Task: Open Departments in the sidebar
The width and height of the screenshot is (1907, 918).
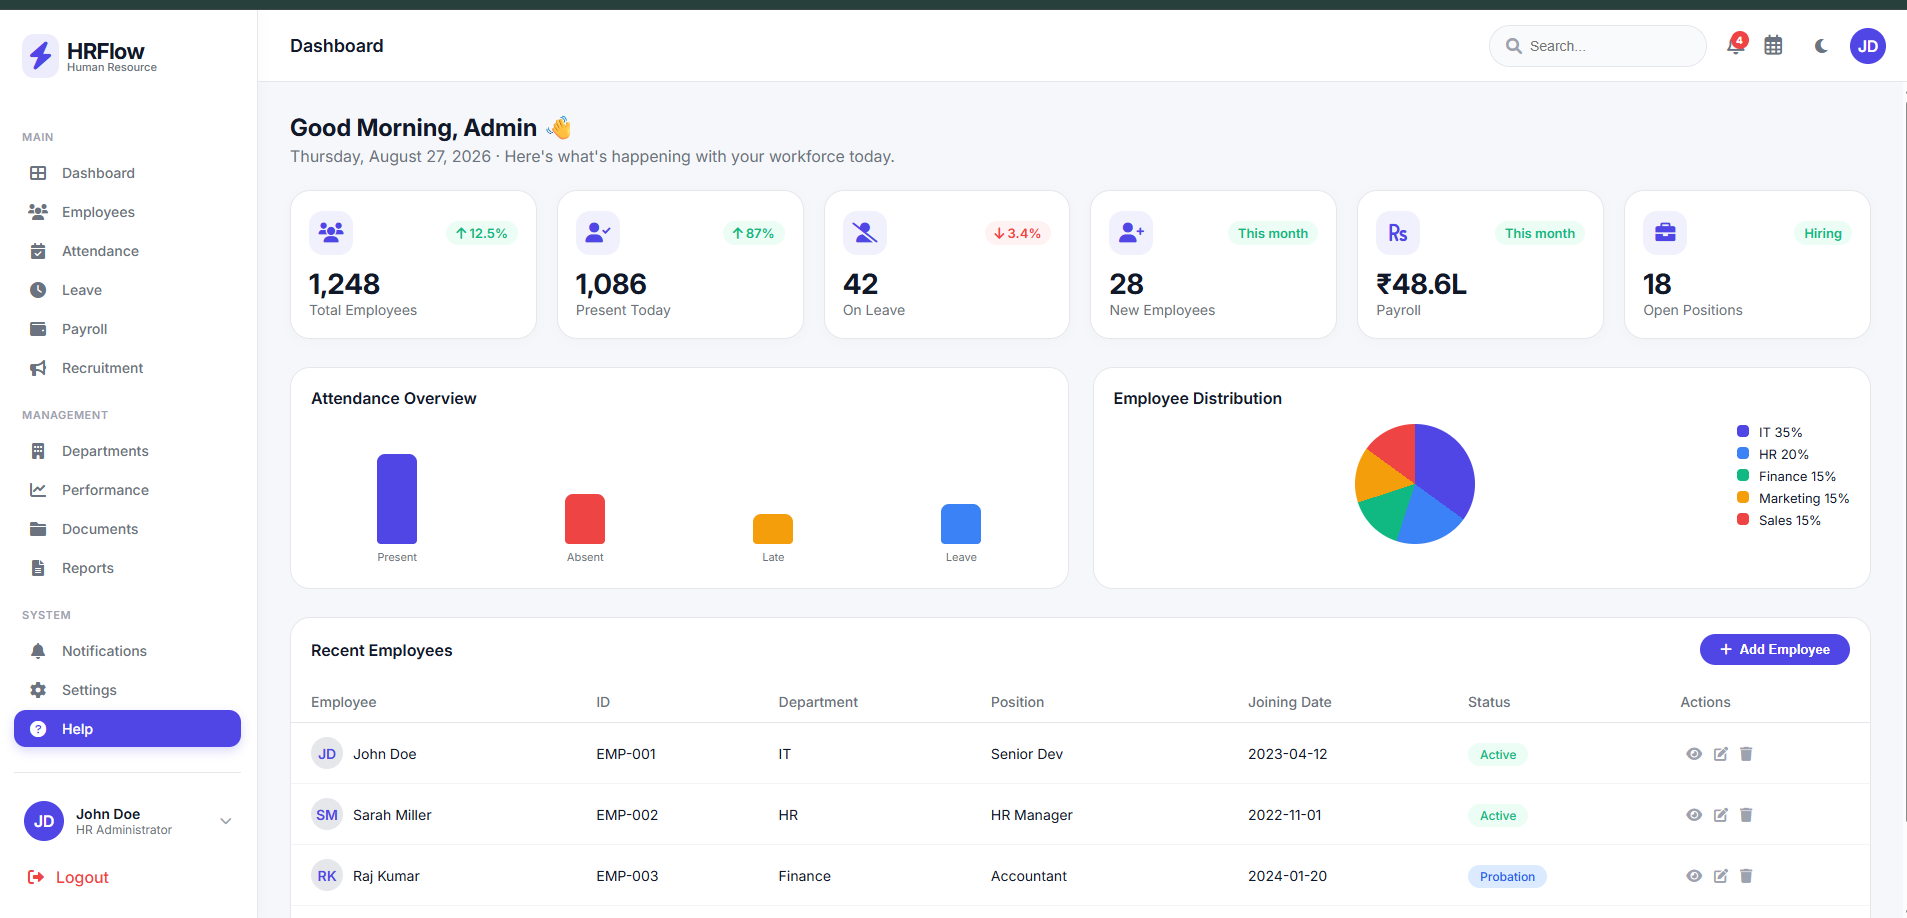Action: click(x=127, y=451)
